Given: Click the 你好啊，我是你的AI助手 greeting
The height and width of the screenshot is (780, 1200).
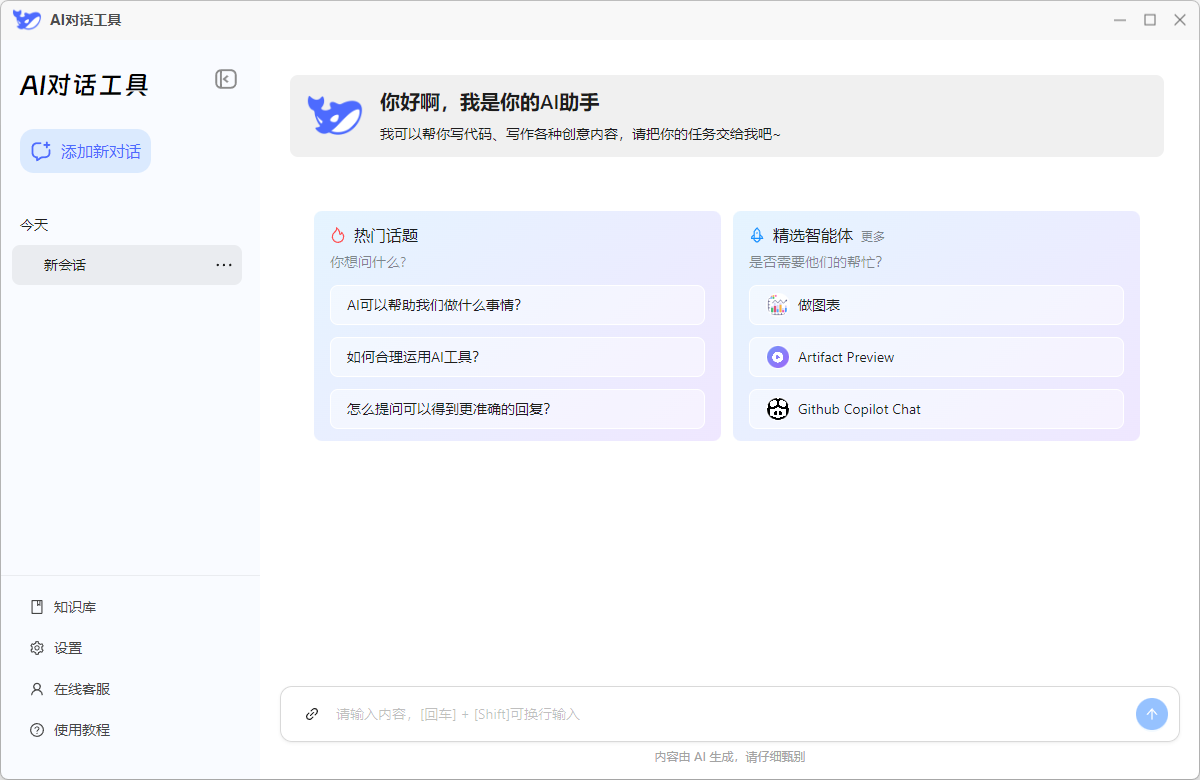Looking at the screenshot, I should point(490,102).
